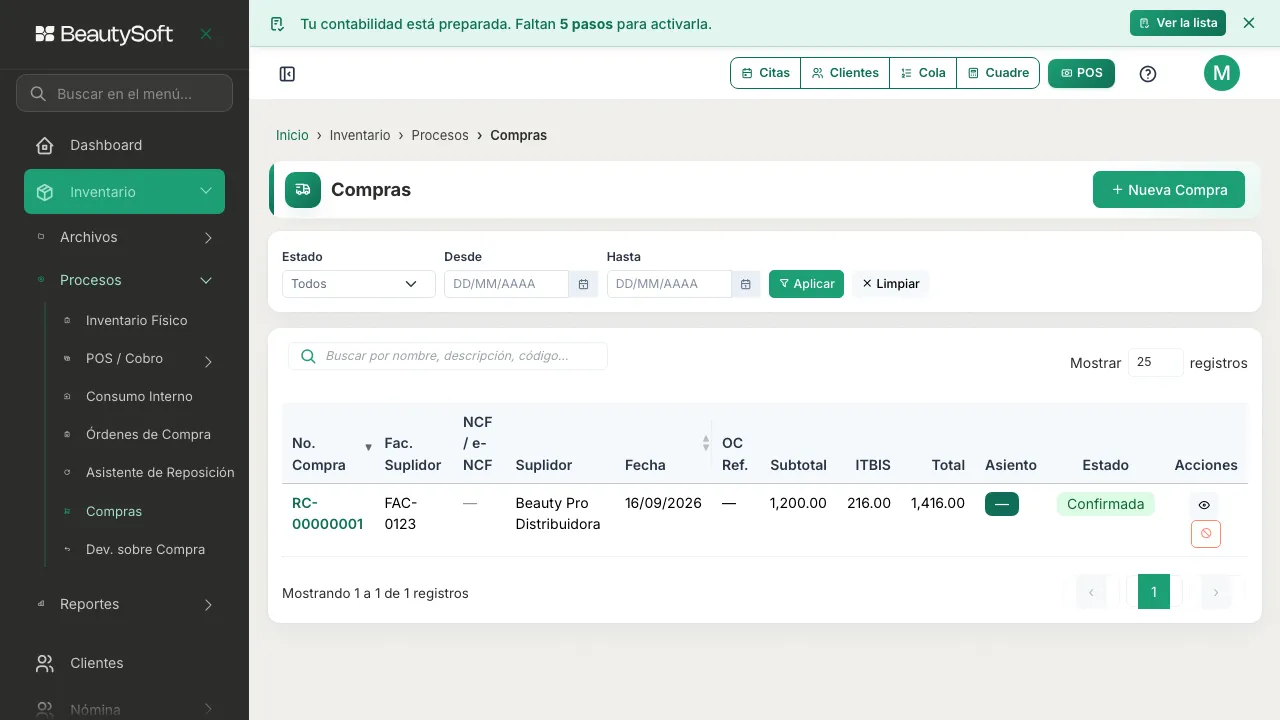Open purchase link RC-00000001

pos(327,513)
